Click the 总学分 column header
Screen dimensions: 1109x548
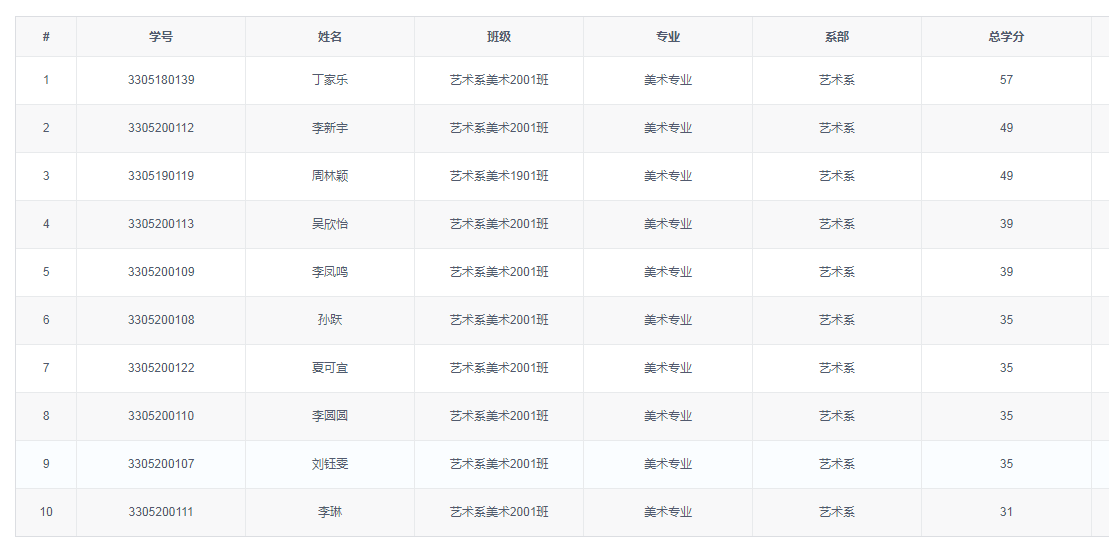point(1006,37)
